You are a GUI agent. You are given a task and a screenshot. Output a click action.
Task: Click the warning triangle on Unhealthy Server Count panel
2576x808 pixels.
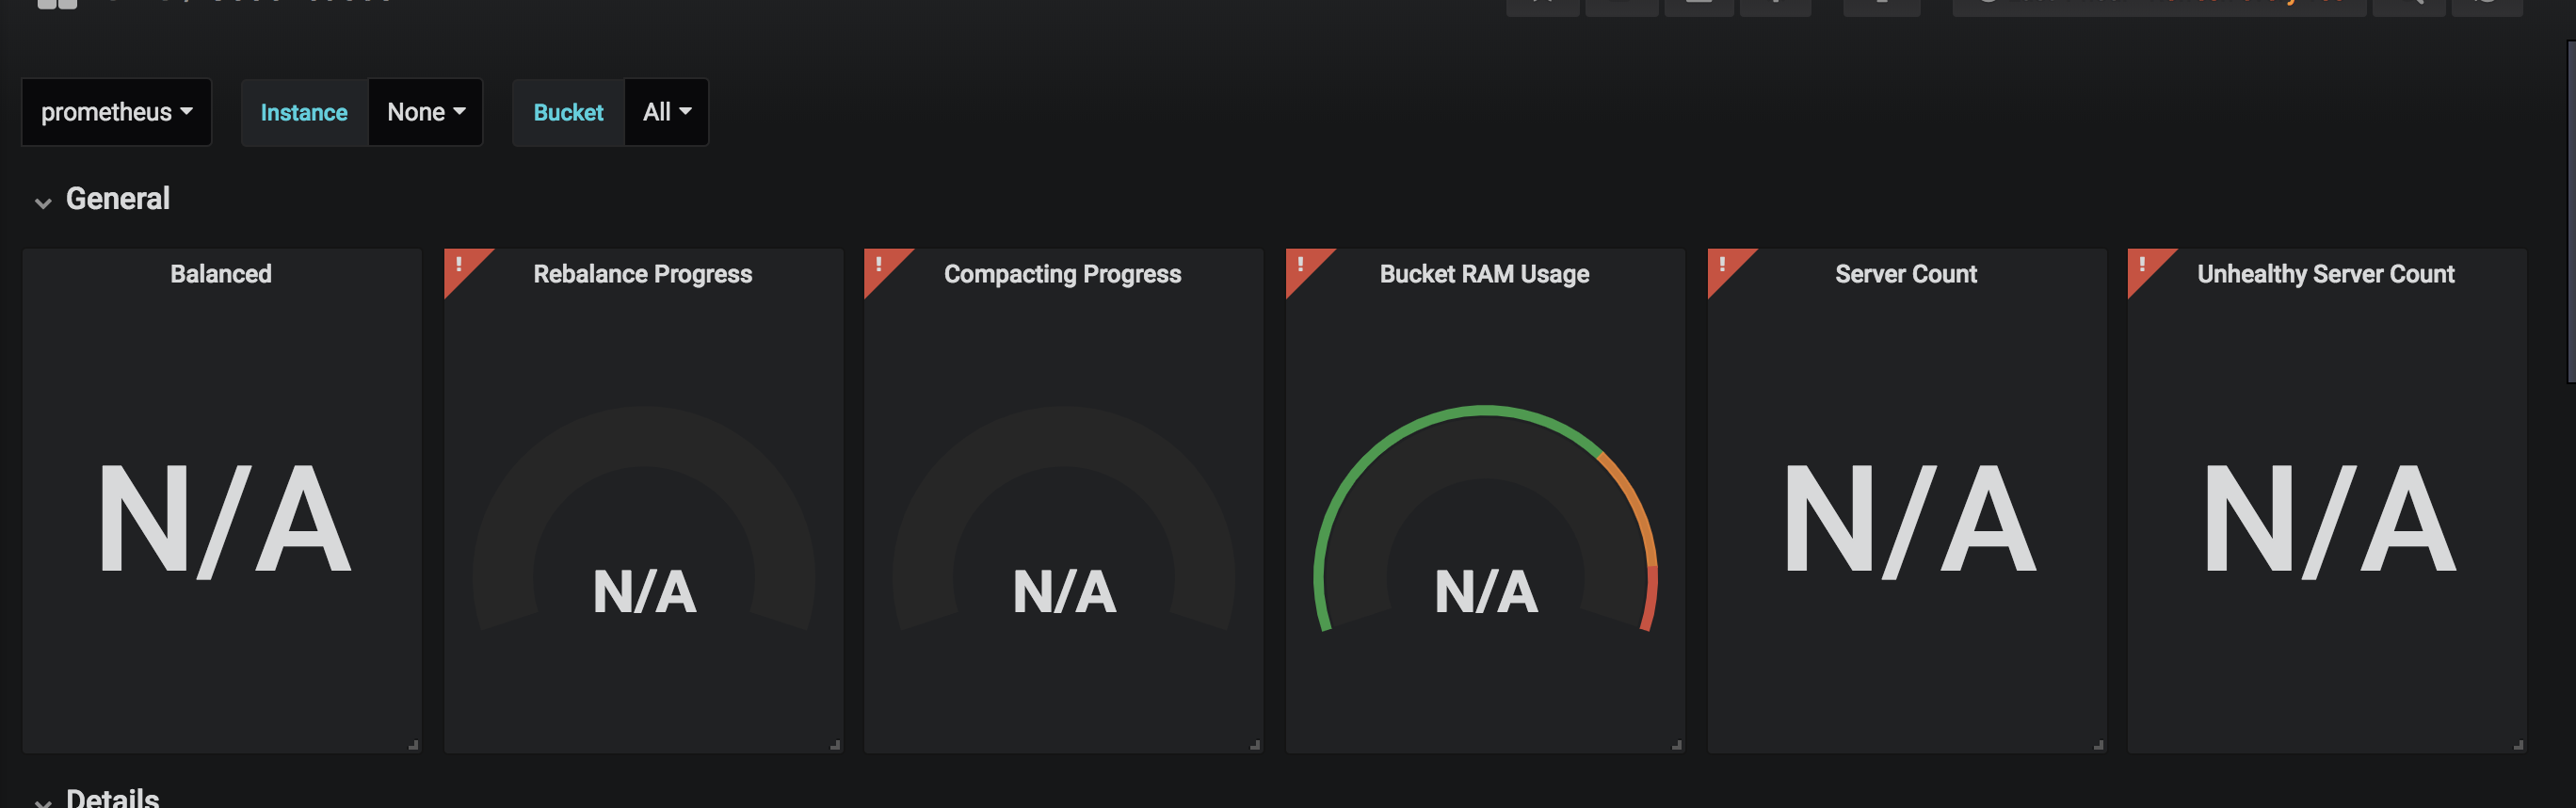pos(2143,266)
